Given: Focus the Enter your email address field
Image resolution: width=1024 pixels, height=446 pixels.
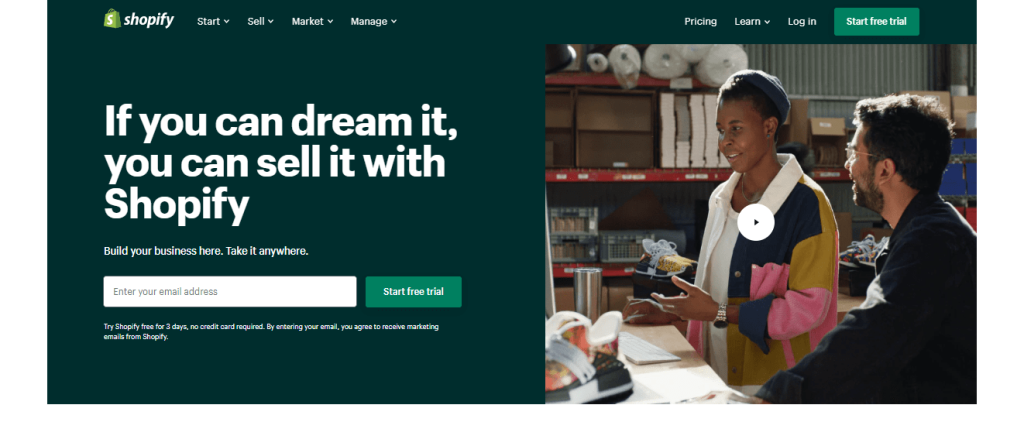Looking at the screenshot, I should 230,291.
